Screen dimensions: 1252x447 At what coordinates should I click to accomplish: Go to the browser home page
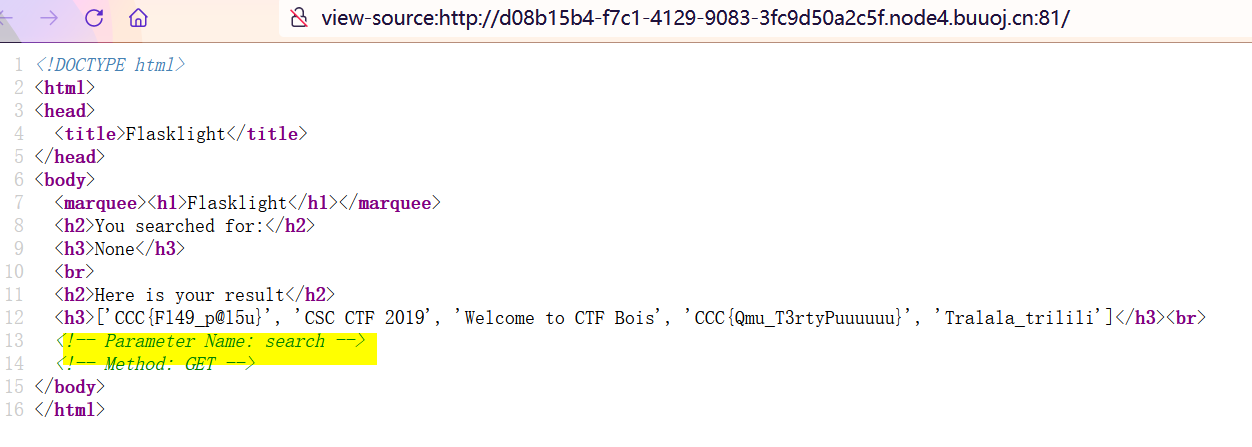pyautogui.click(x=139, y=18)
